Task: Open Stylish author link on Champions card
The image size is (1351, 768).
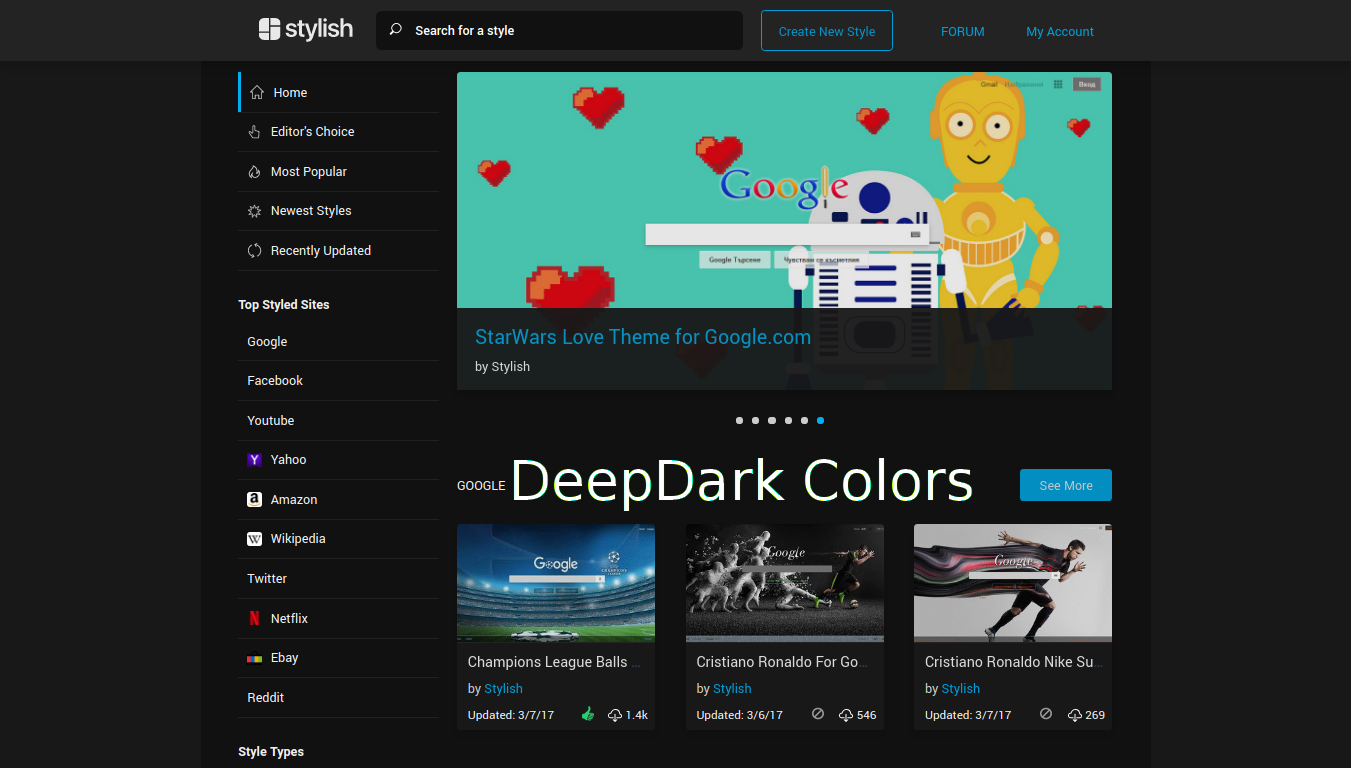Action: tap(503, 689)
